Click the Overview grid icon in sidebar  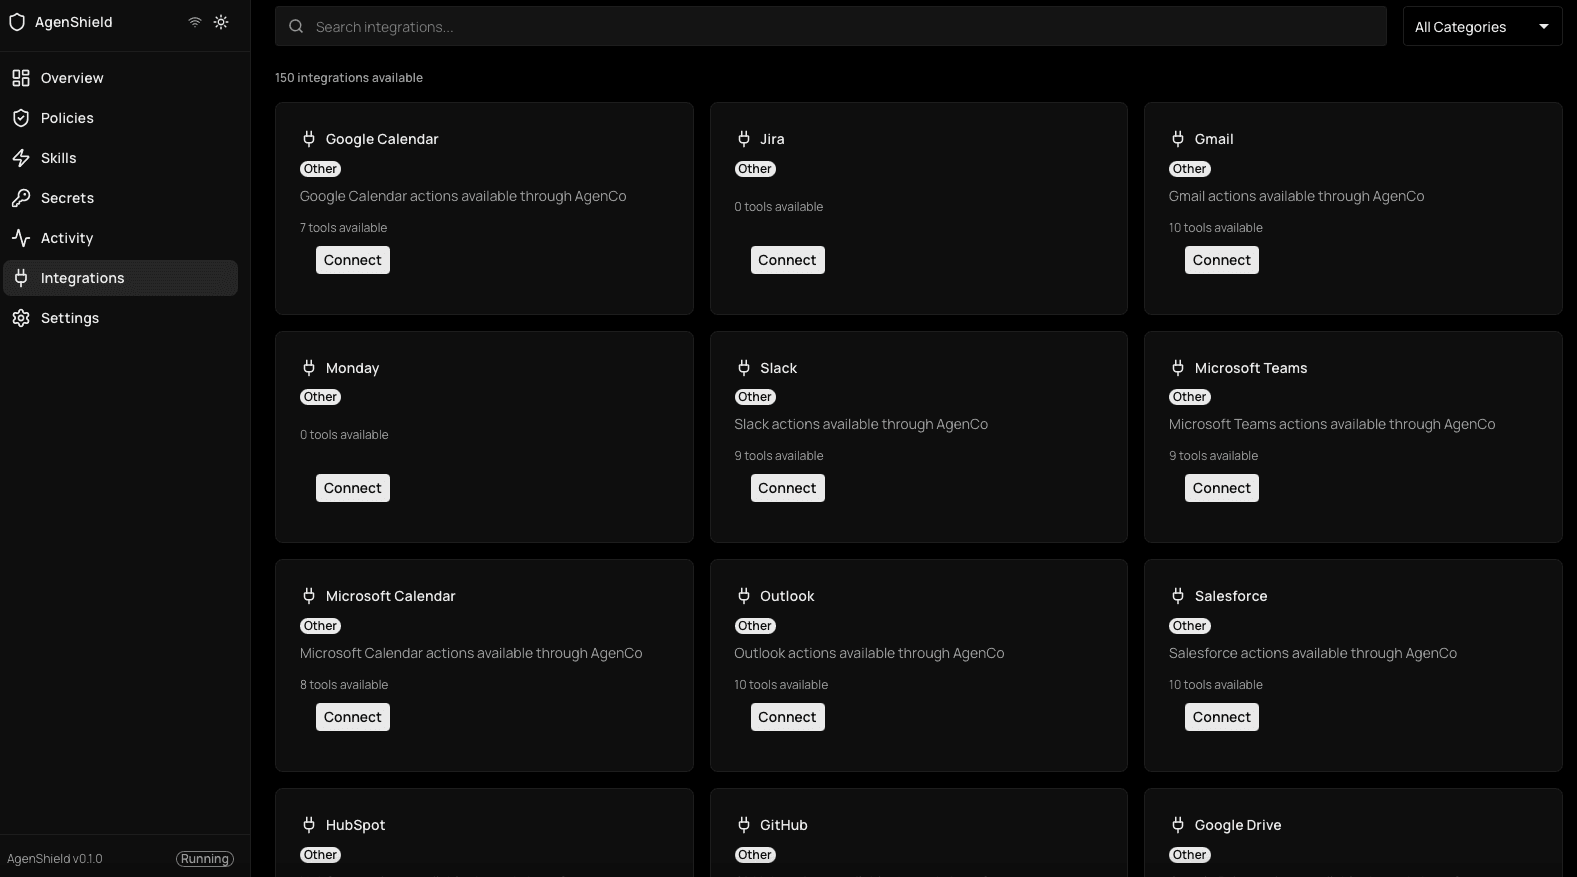coord(21,78)
